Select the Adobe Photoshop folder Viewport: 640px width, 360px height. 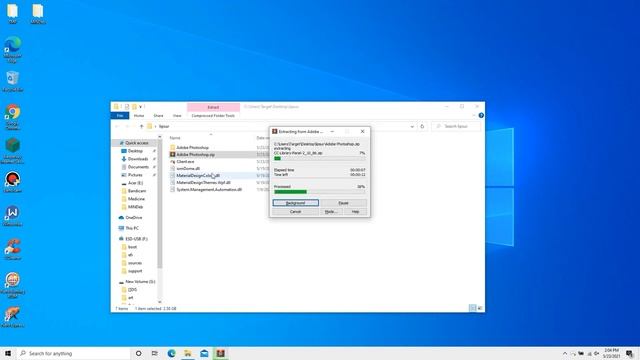pos(192,147)
